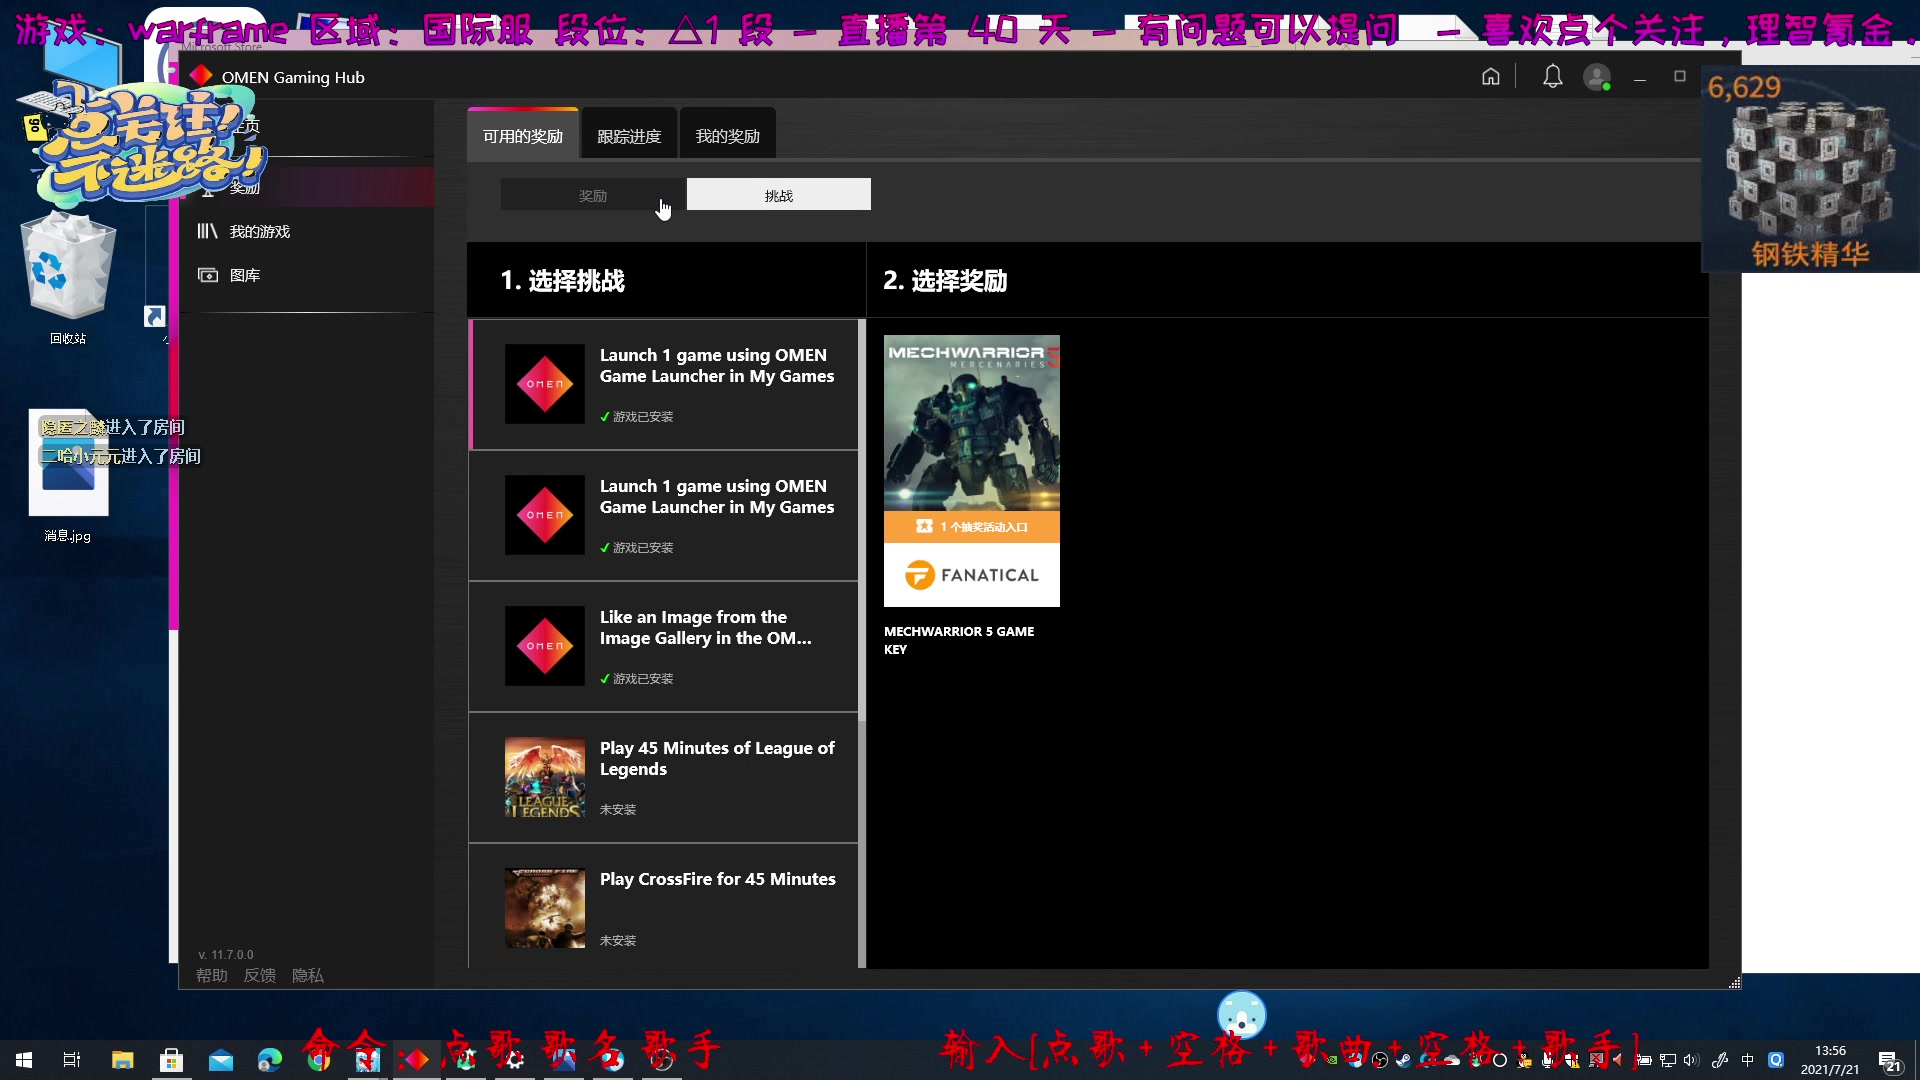The height and width of the screenshot is (1080, 1920).
Task: Toggle game installed status on League of Legends
Action: coord(617,808)
